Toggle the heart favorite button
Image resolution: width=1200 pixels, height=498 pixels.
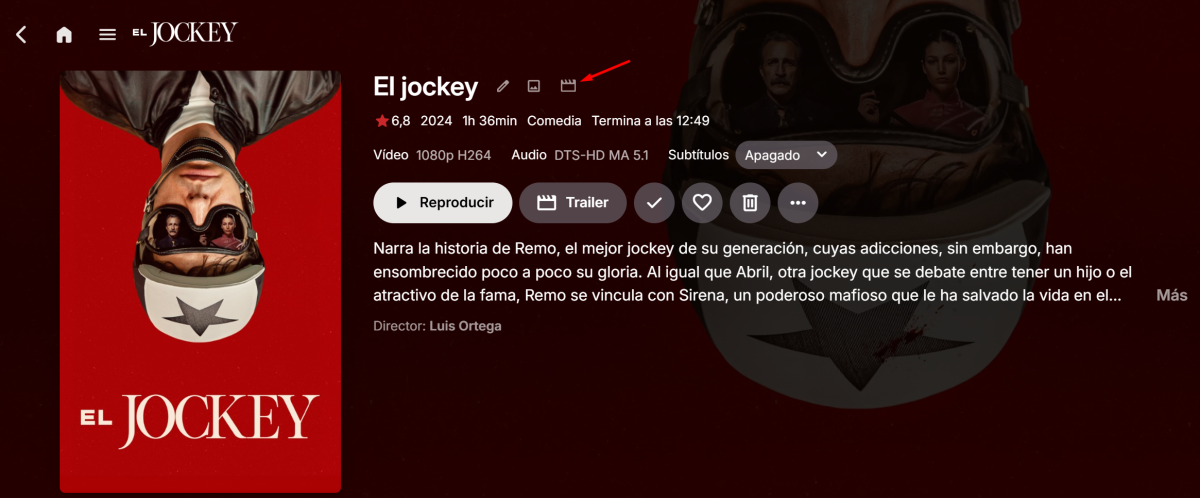pyautogui.click(x=702, y=203)
